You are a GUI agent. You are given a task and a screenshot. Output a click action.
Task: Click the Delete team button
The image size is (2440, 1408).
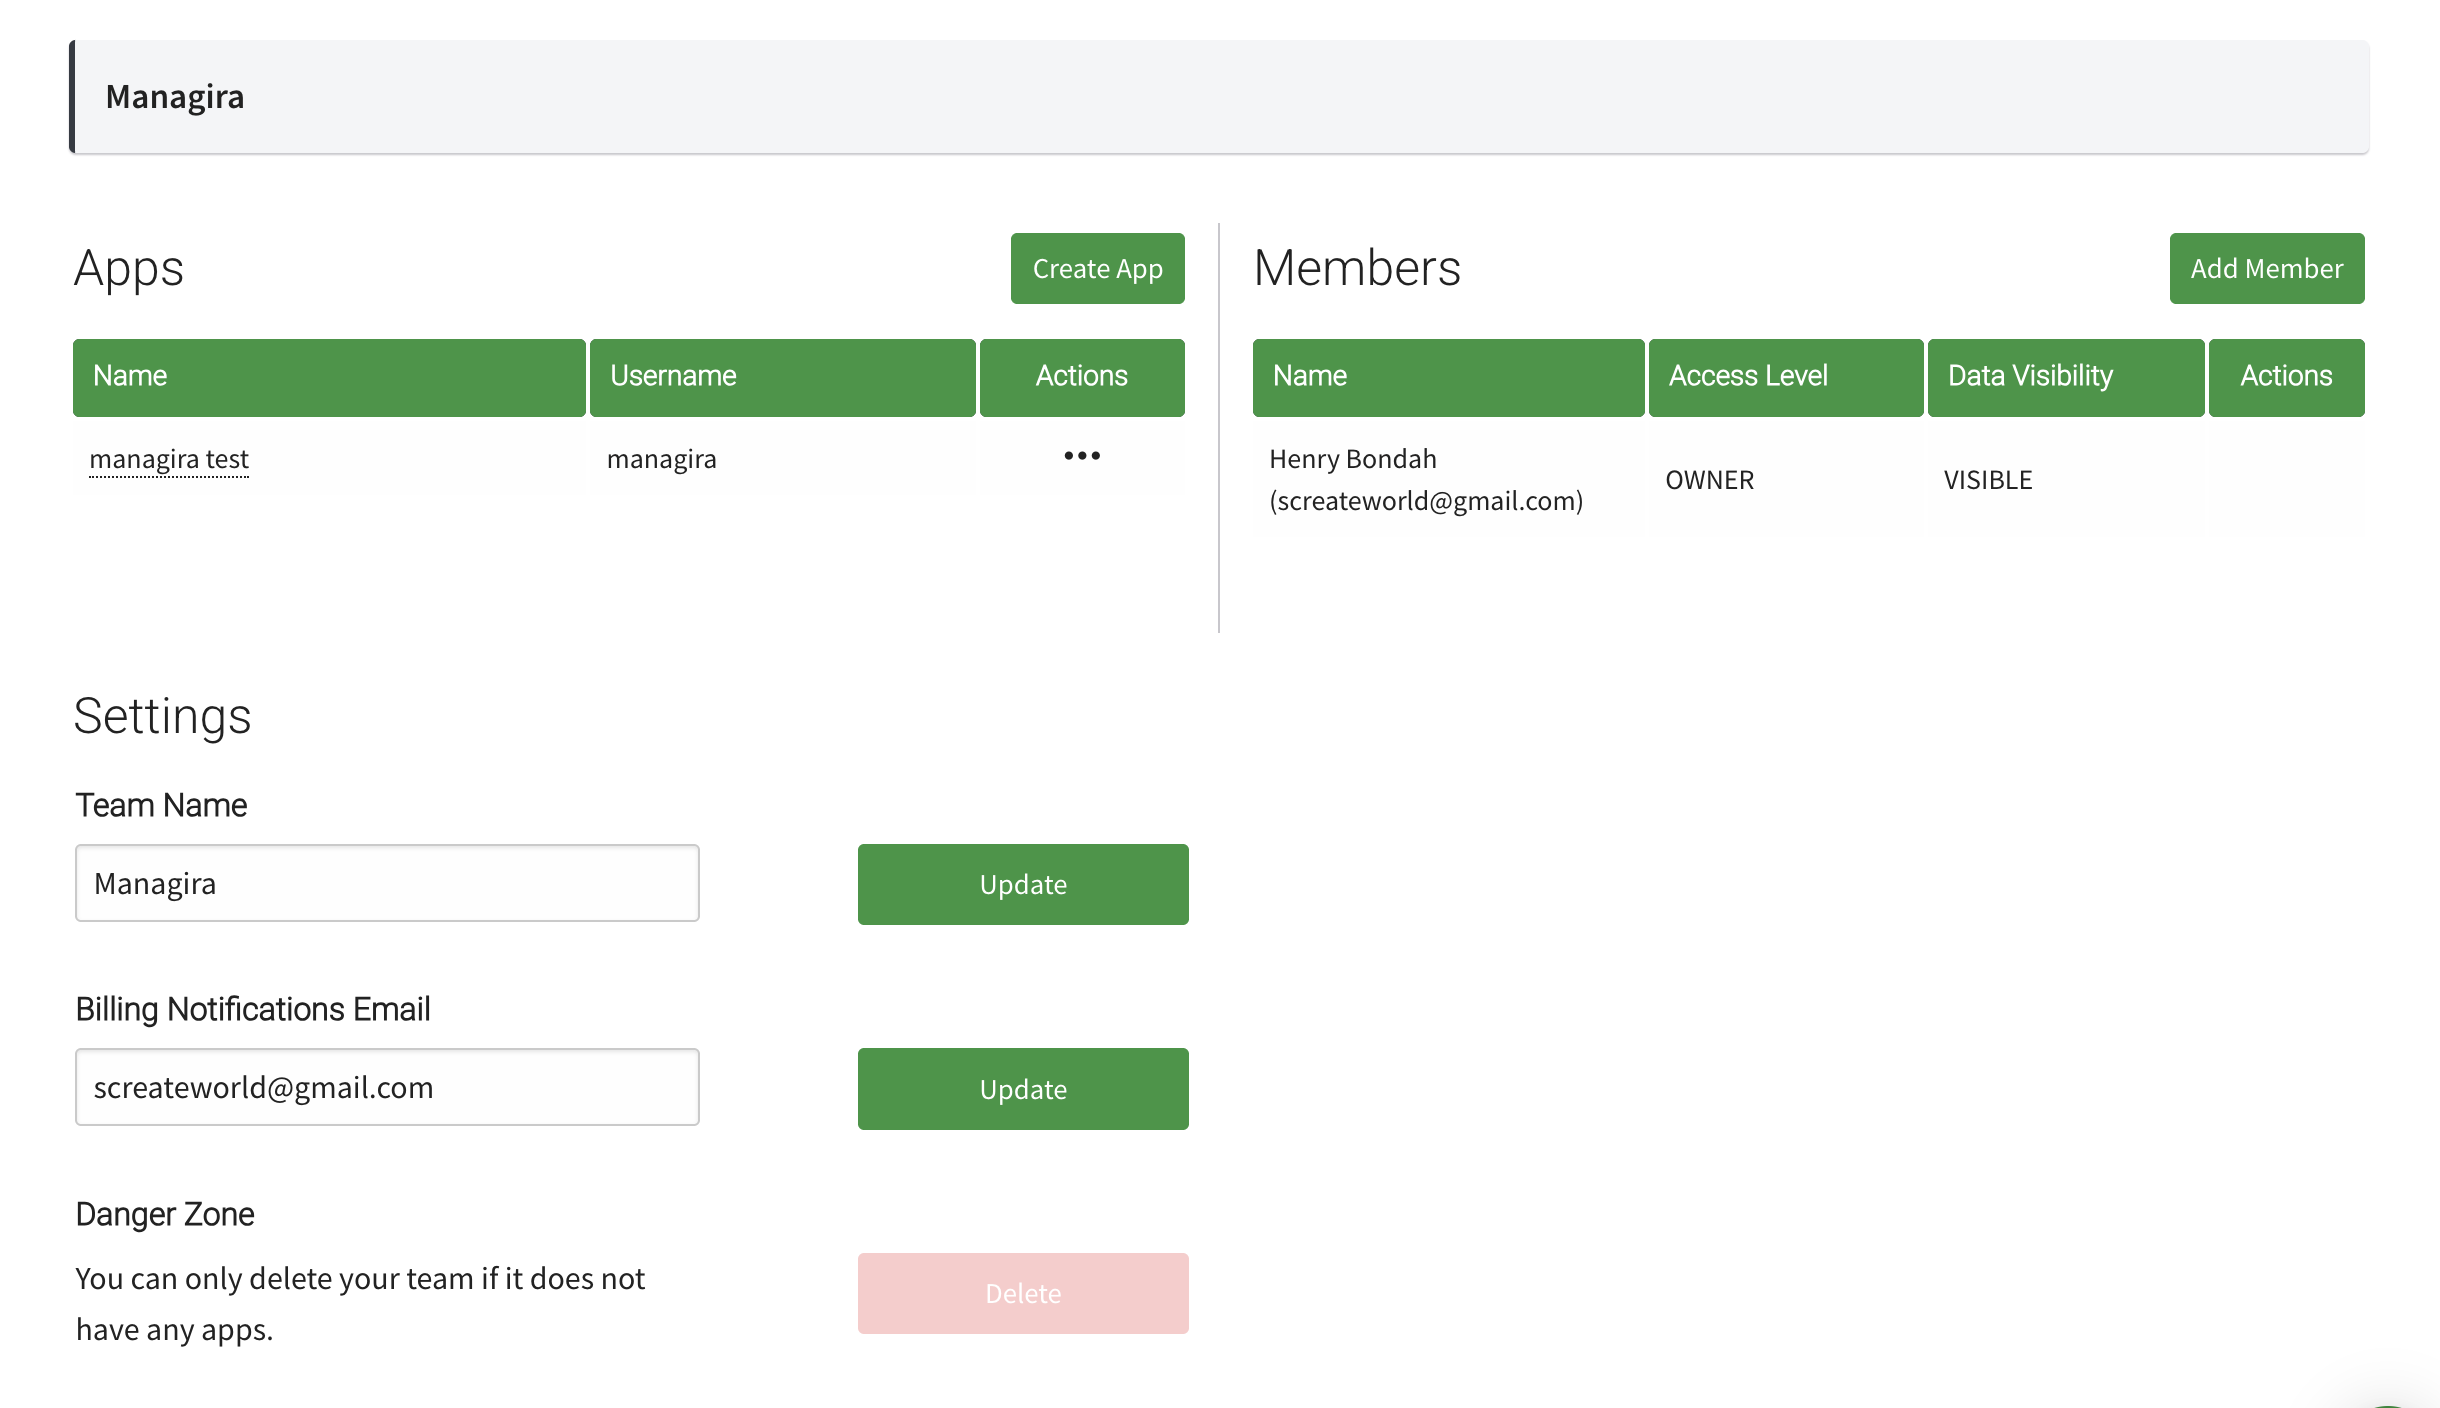1023,1293
